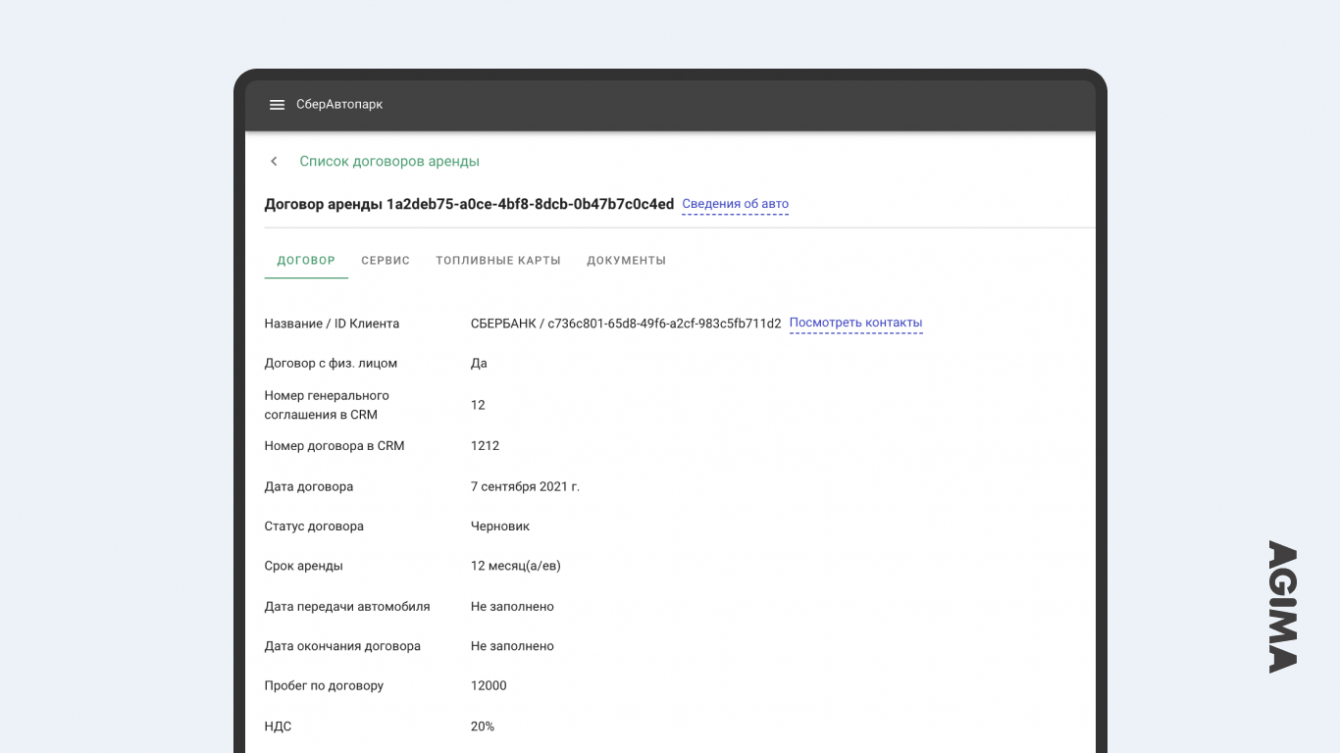This screenshot has width=1340, height=753.
Task: Click the Договор аренды heading
Action: pyautogui.click(x=468, y=204)
